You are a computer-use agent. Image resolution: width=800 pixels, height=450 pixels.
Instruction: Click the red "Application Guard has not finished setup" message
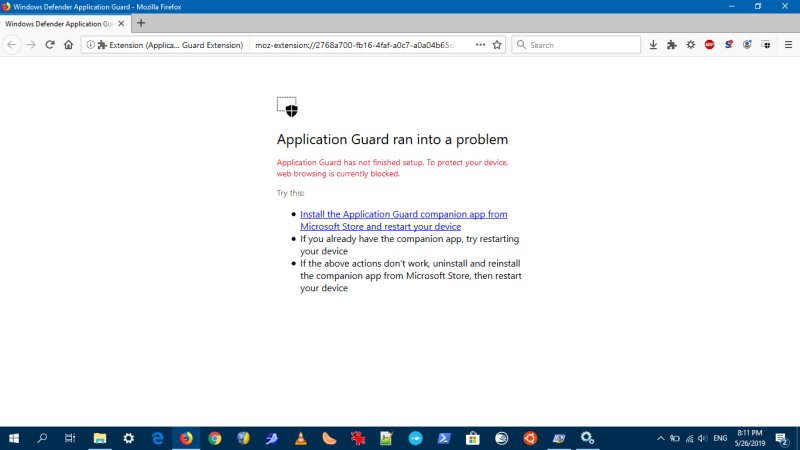(392, 168)
